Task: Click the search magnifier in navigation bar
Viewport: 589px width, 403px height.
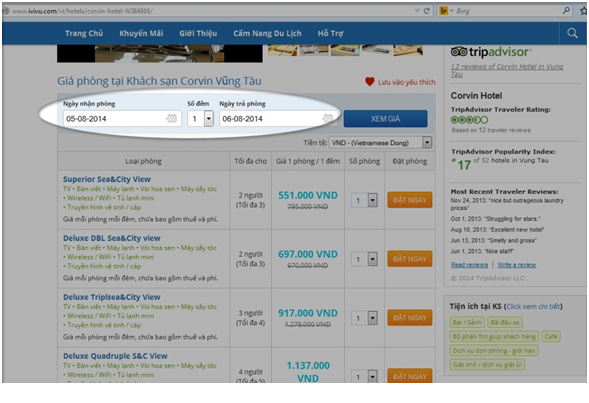Action: pyautogui.click(x=572, y=33)
